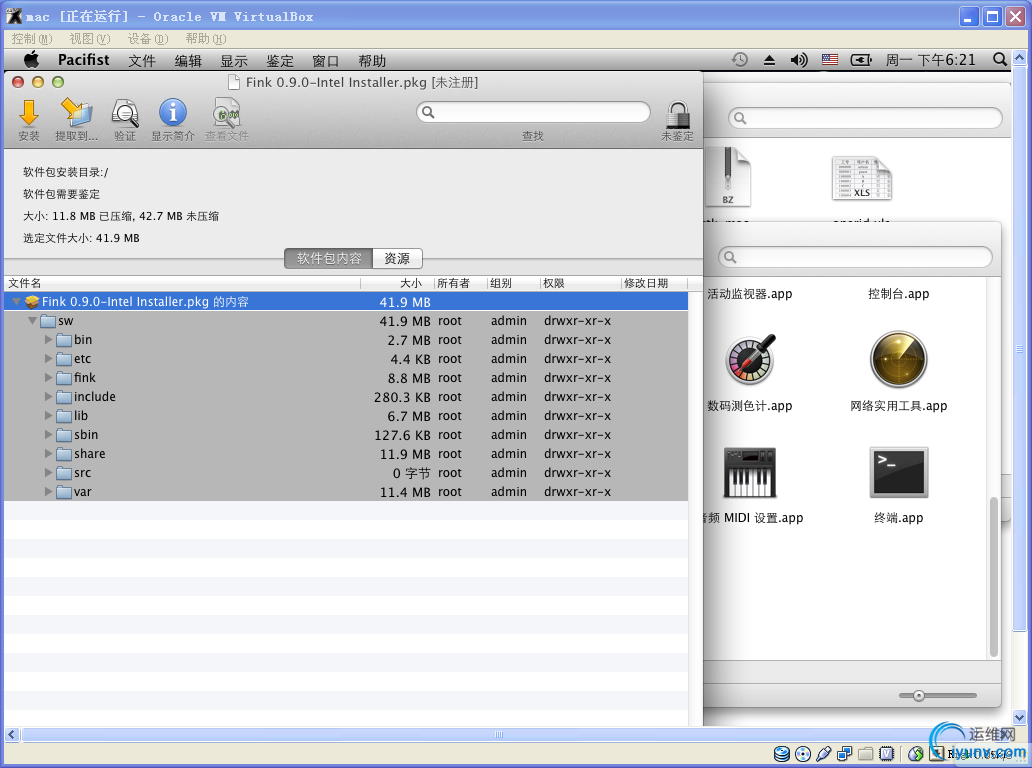Open the 鉴定 menu

(x=280, y=61)
